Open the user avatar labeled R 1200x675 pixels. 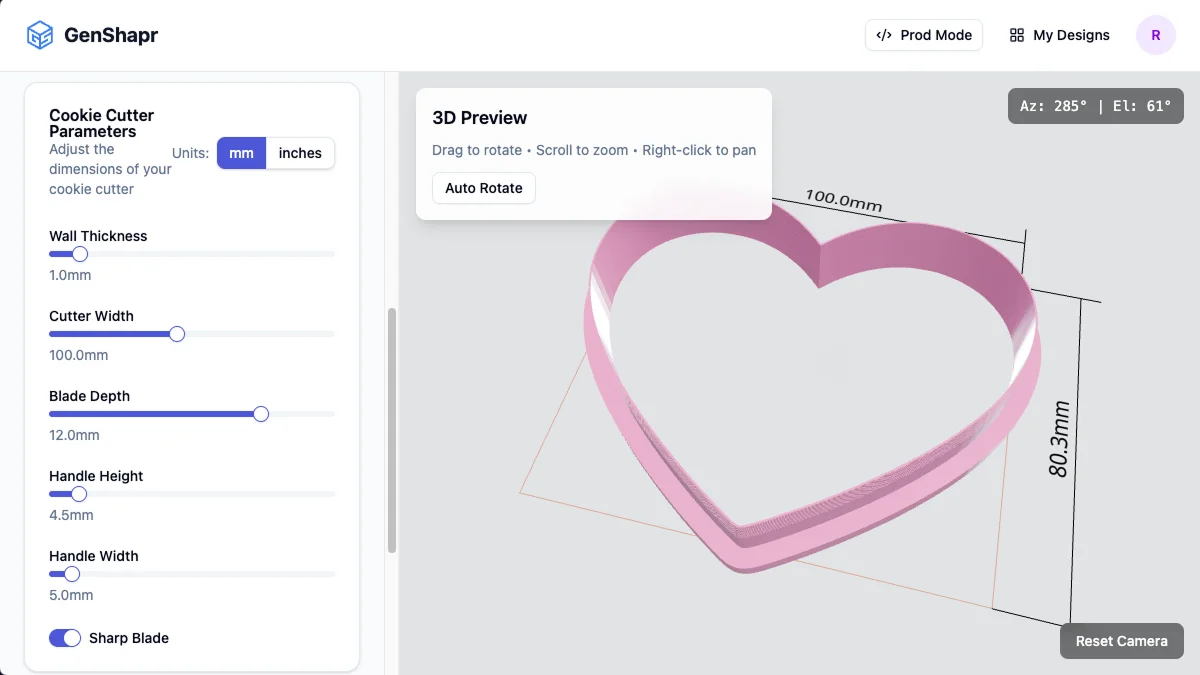(1155, 35)
